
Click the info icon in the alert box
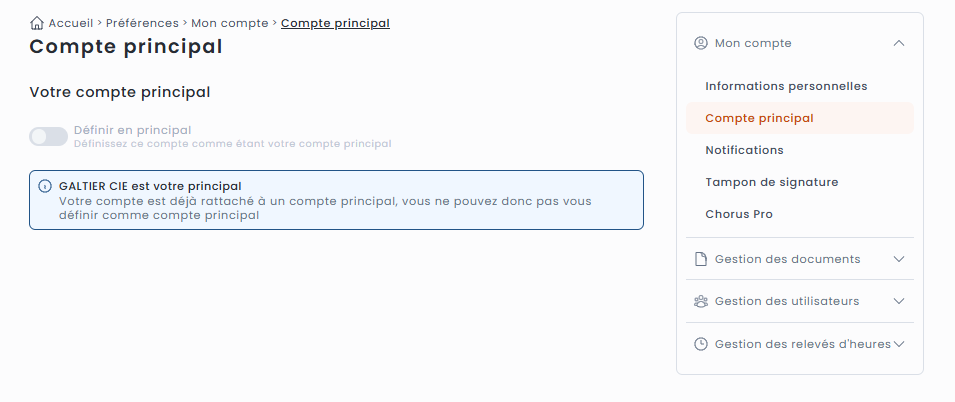(x=45, y=186)
